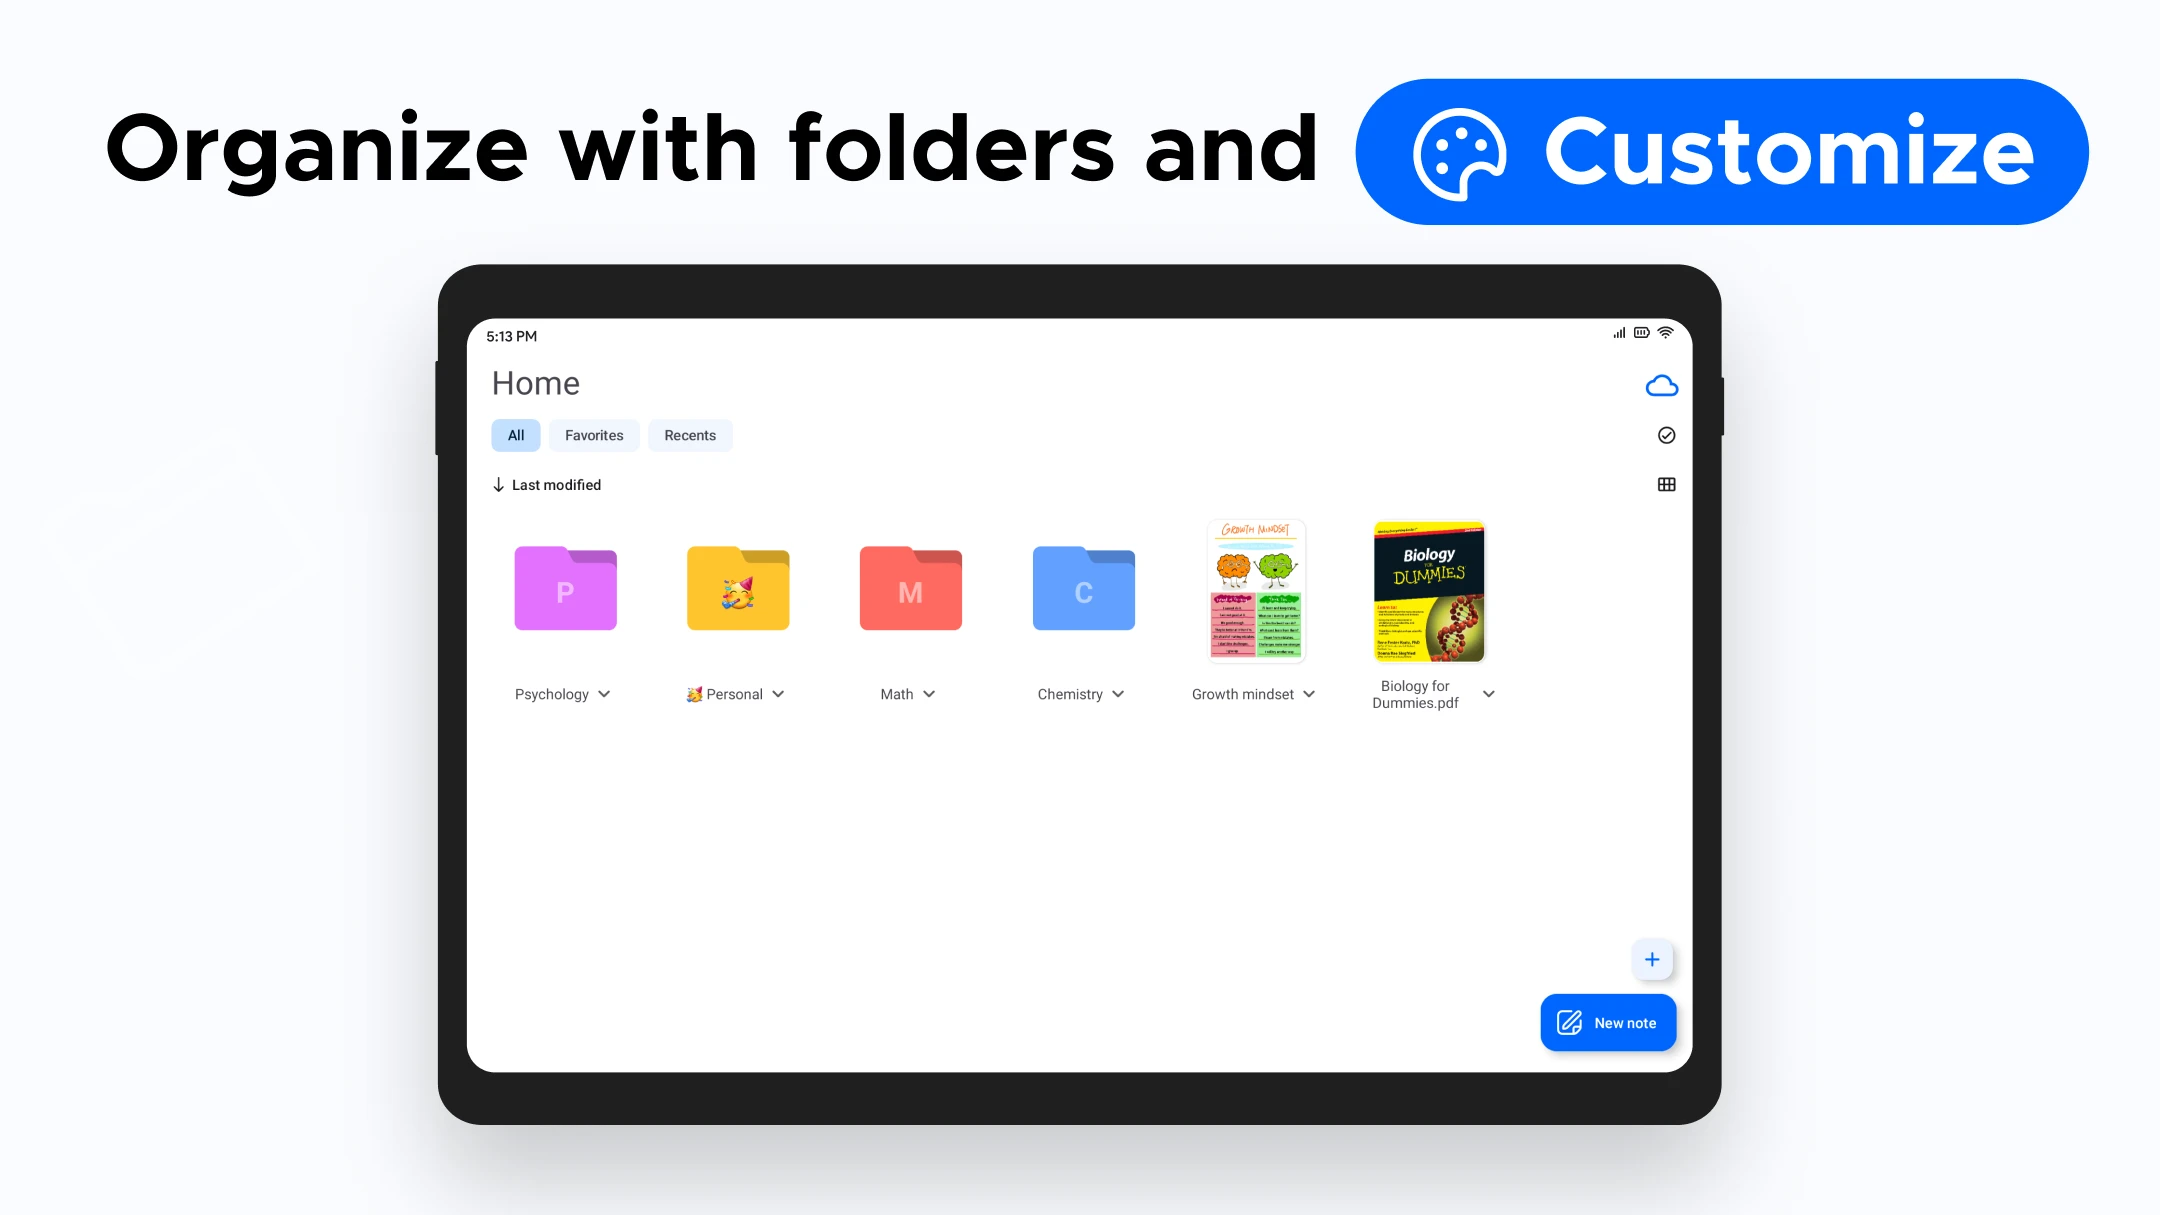Click the battery status icon
The image size is (2160, 1215).
click(x=1642, y=332)
